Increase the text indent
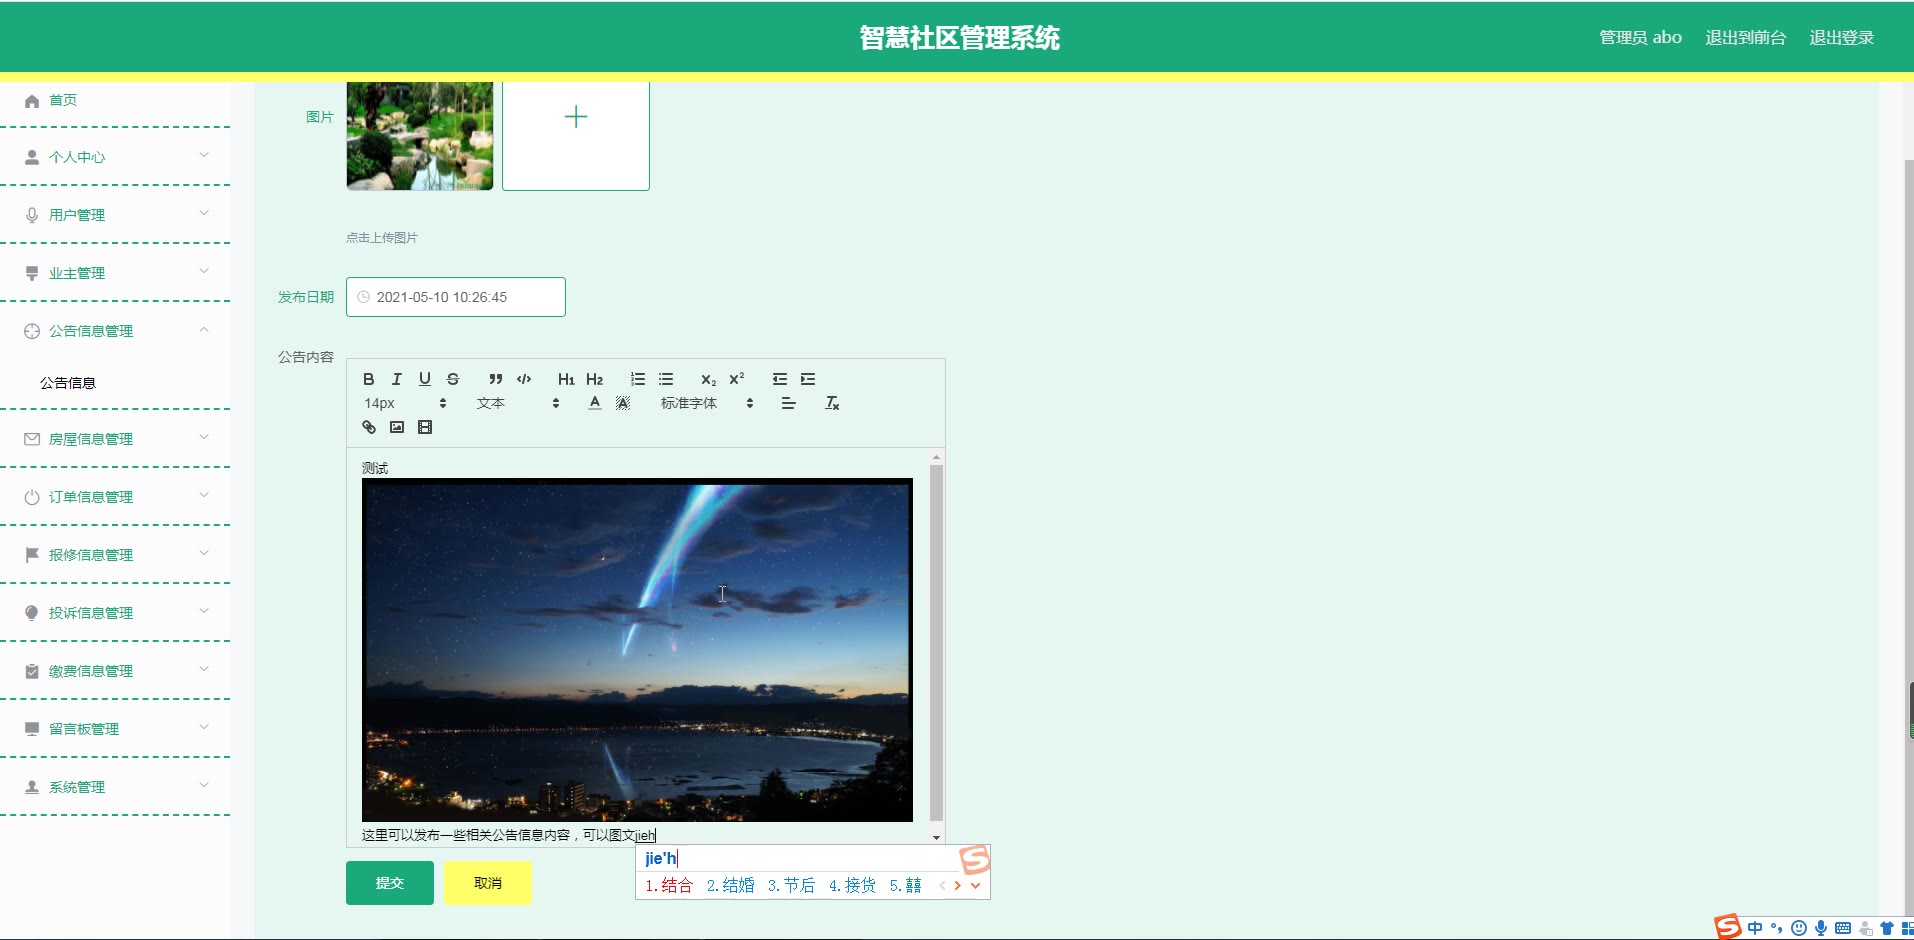 click(x=808, y=379)
